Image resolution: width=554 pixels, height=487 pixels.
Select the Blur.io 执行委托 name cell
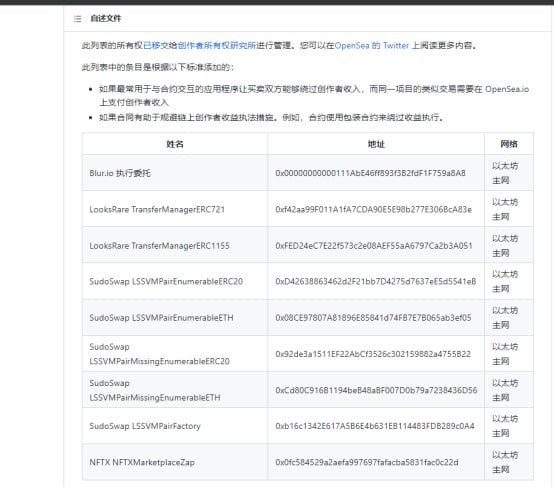(175, 173)
